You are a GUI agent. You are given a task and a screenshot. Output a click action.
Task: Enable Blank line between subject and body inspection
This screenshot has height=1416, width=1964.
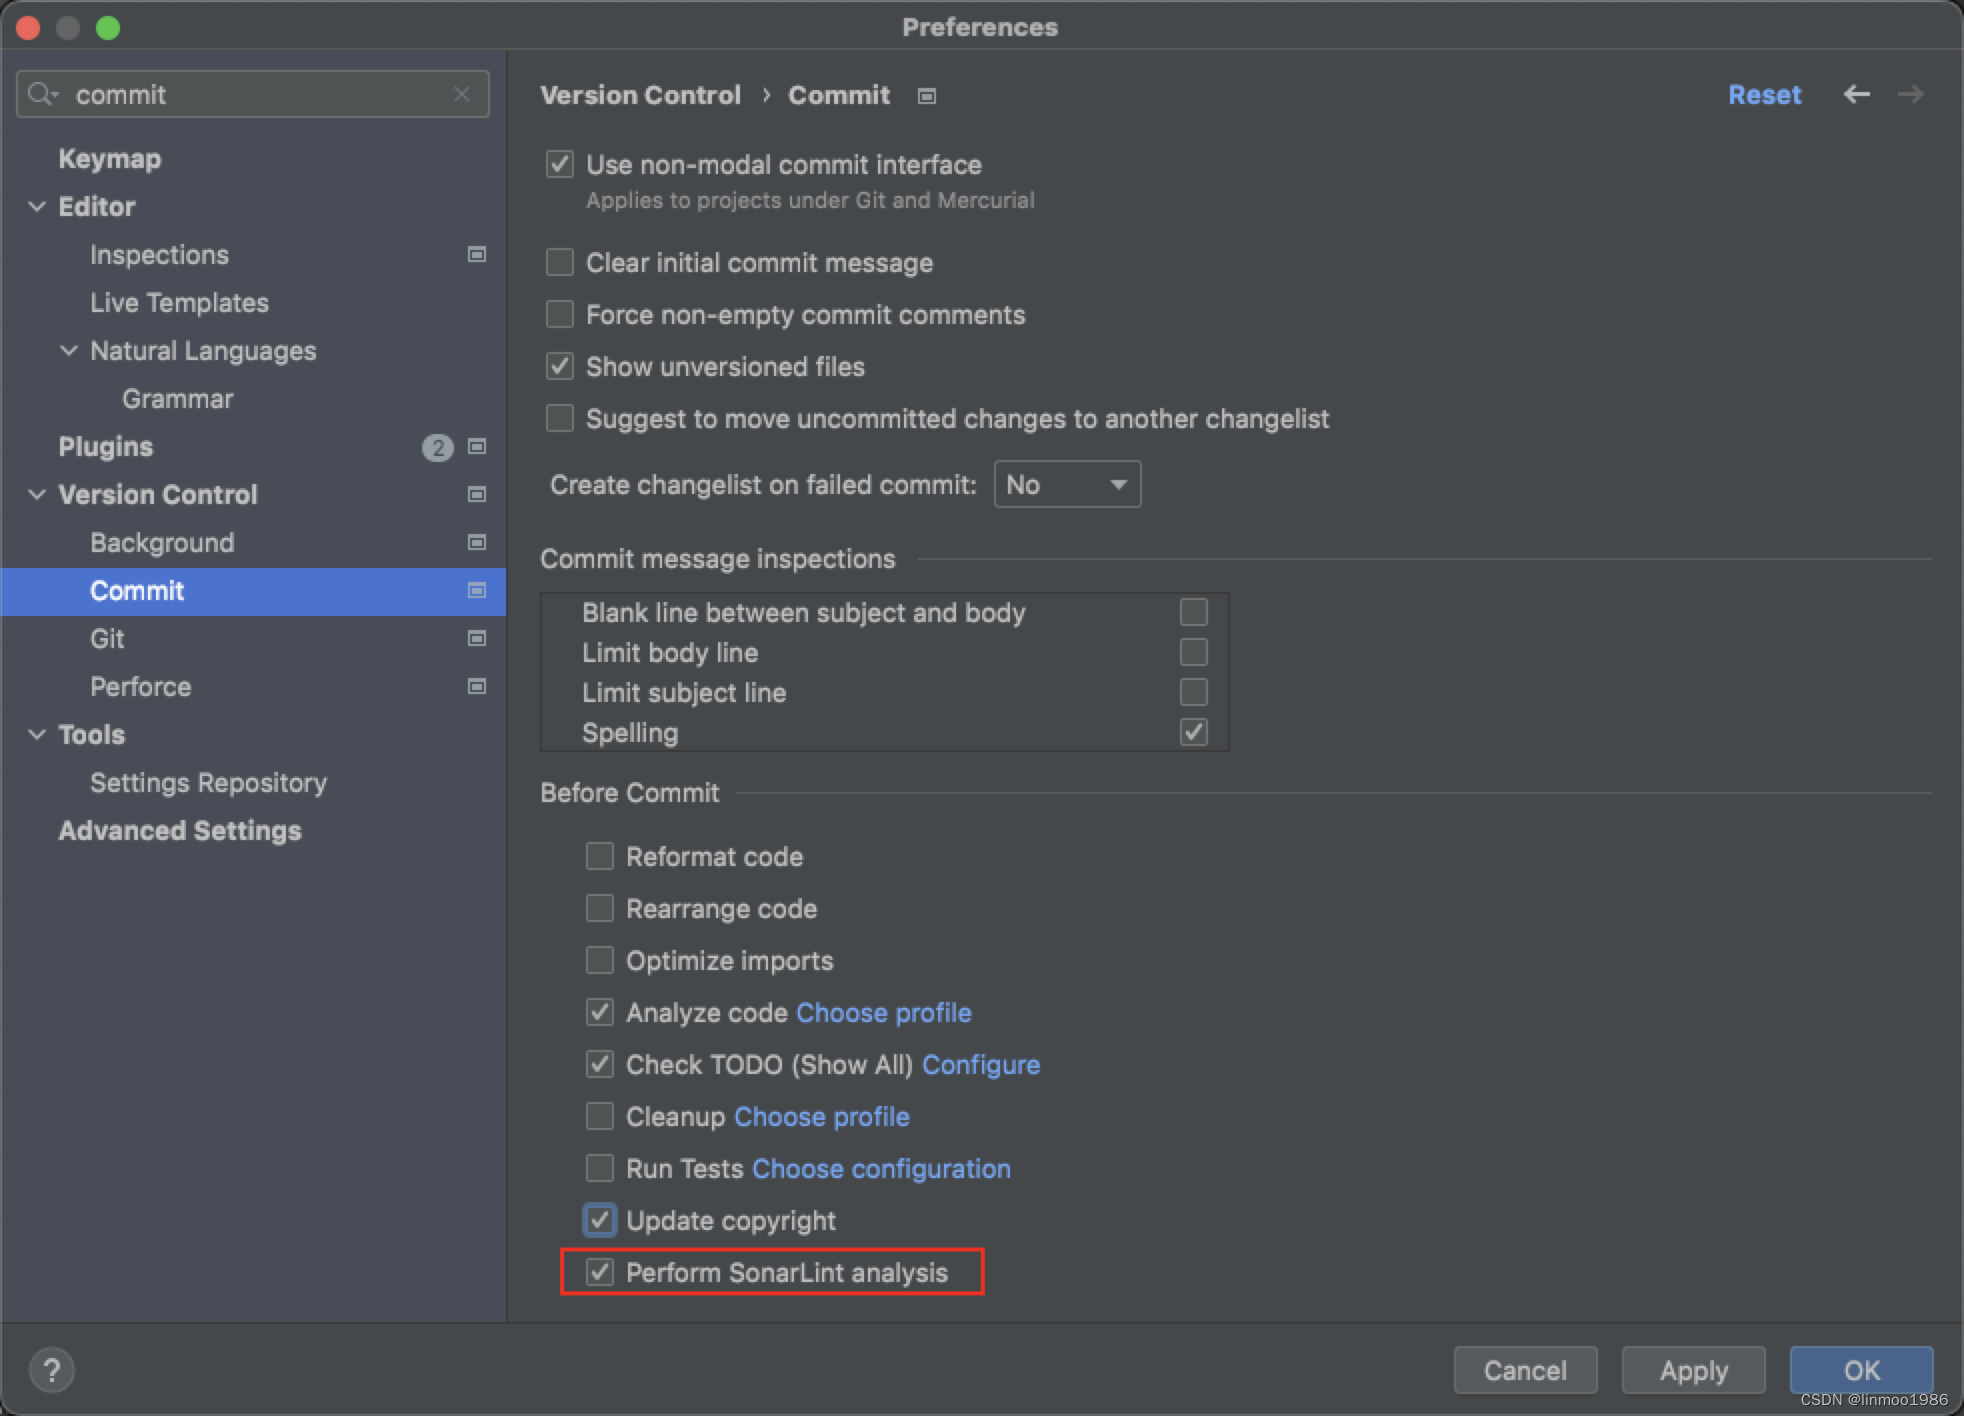[x=1194, y=612]
